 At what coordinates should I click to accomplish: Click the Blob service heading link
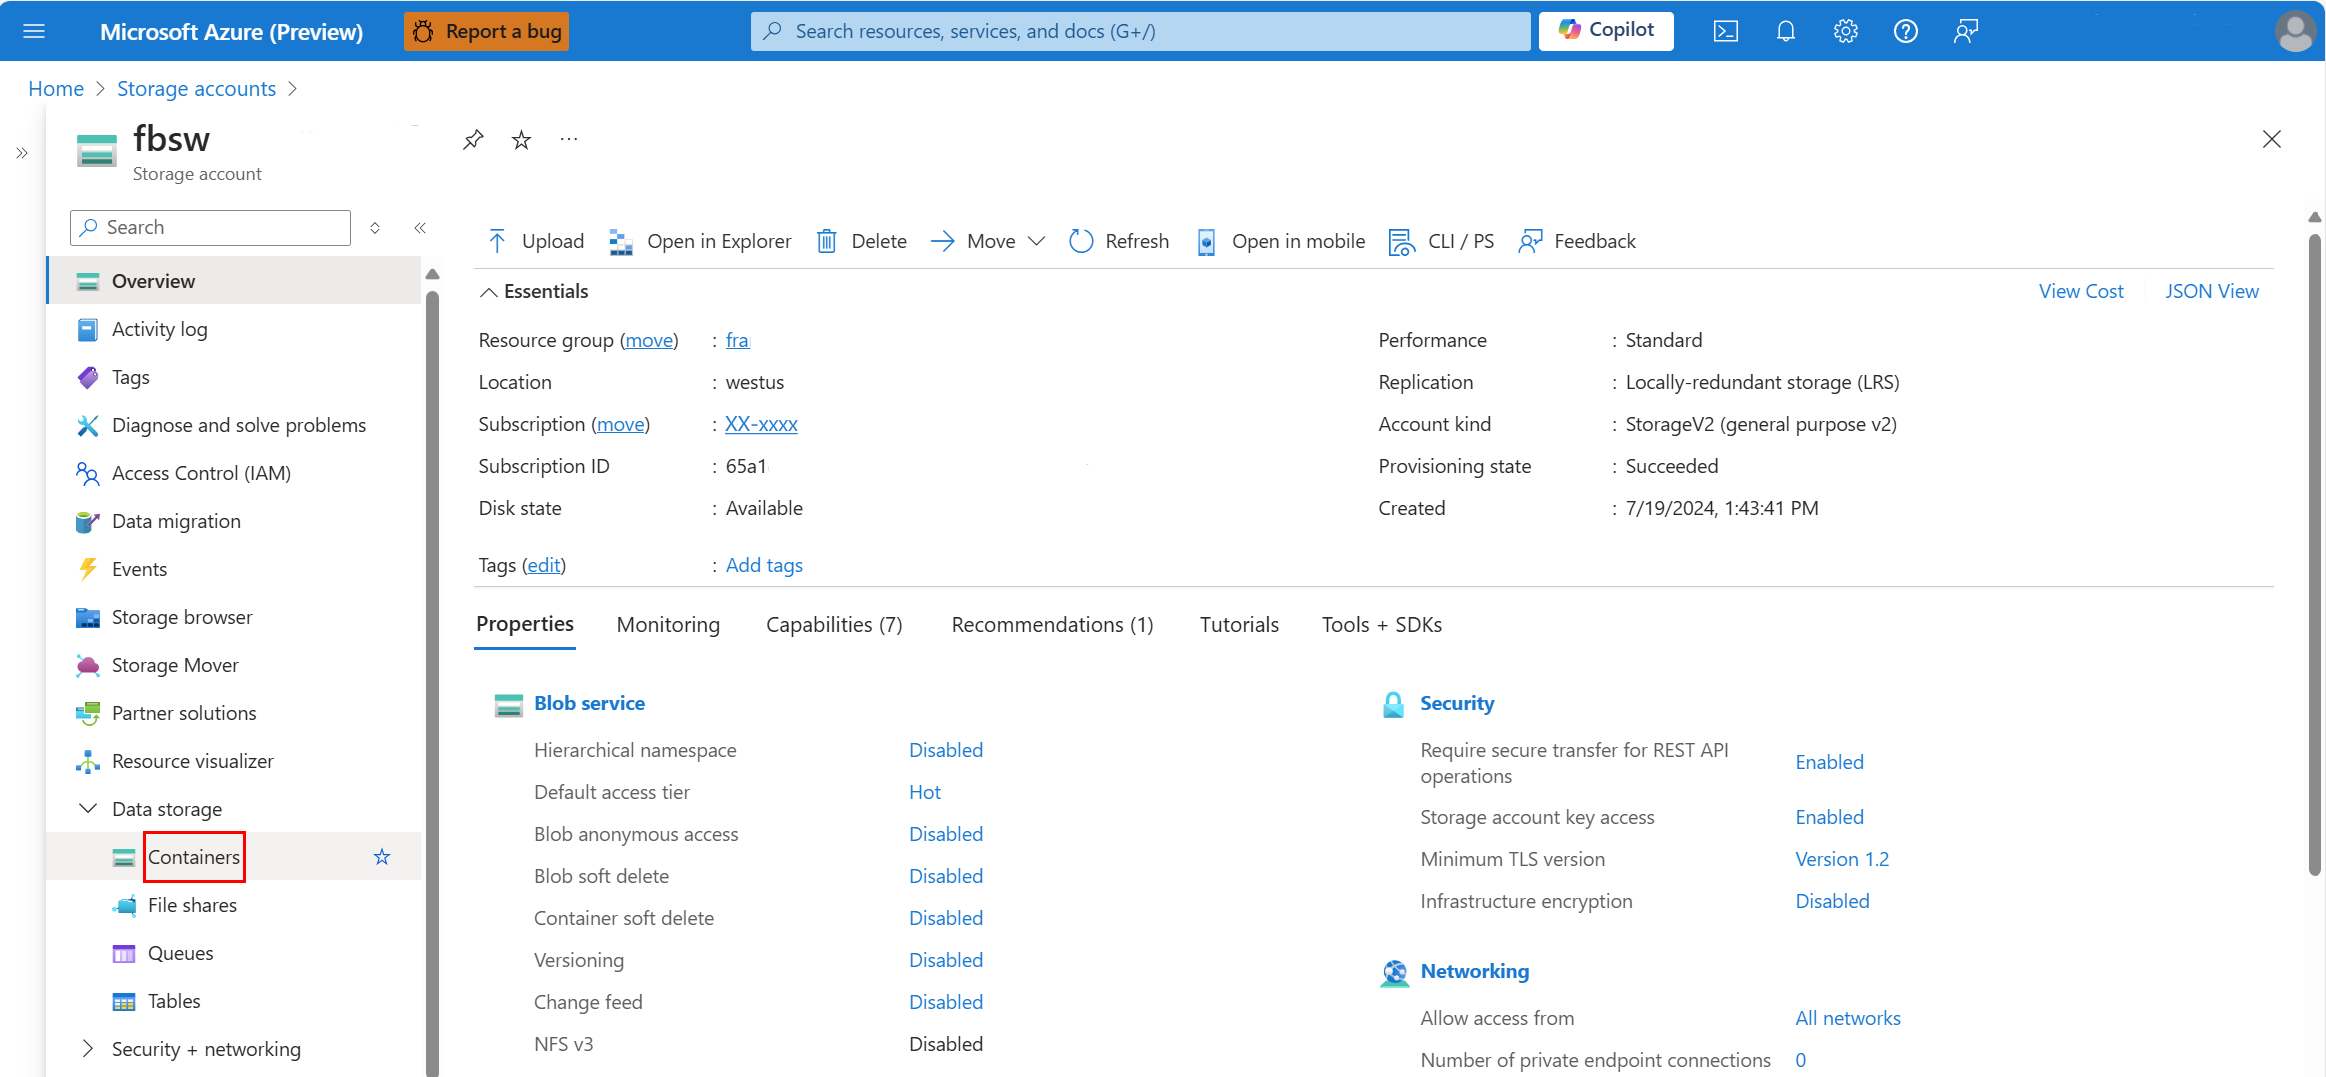pyautogui.click(x=589, y=703)
